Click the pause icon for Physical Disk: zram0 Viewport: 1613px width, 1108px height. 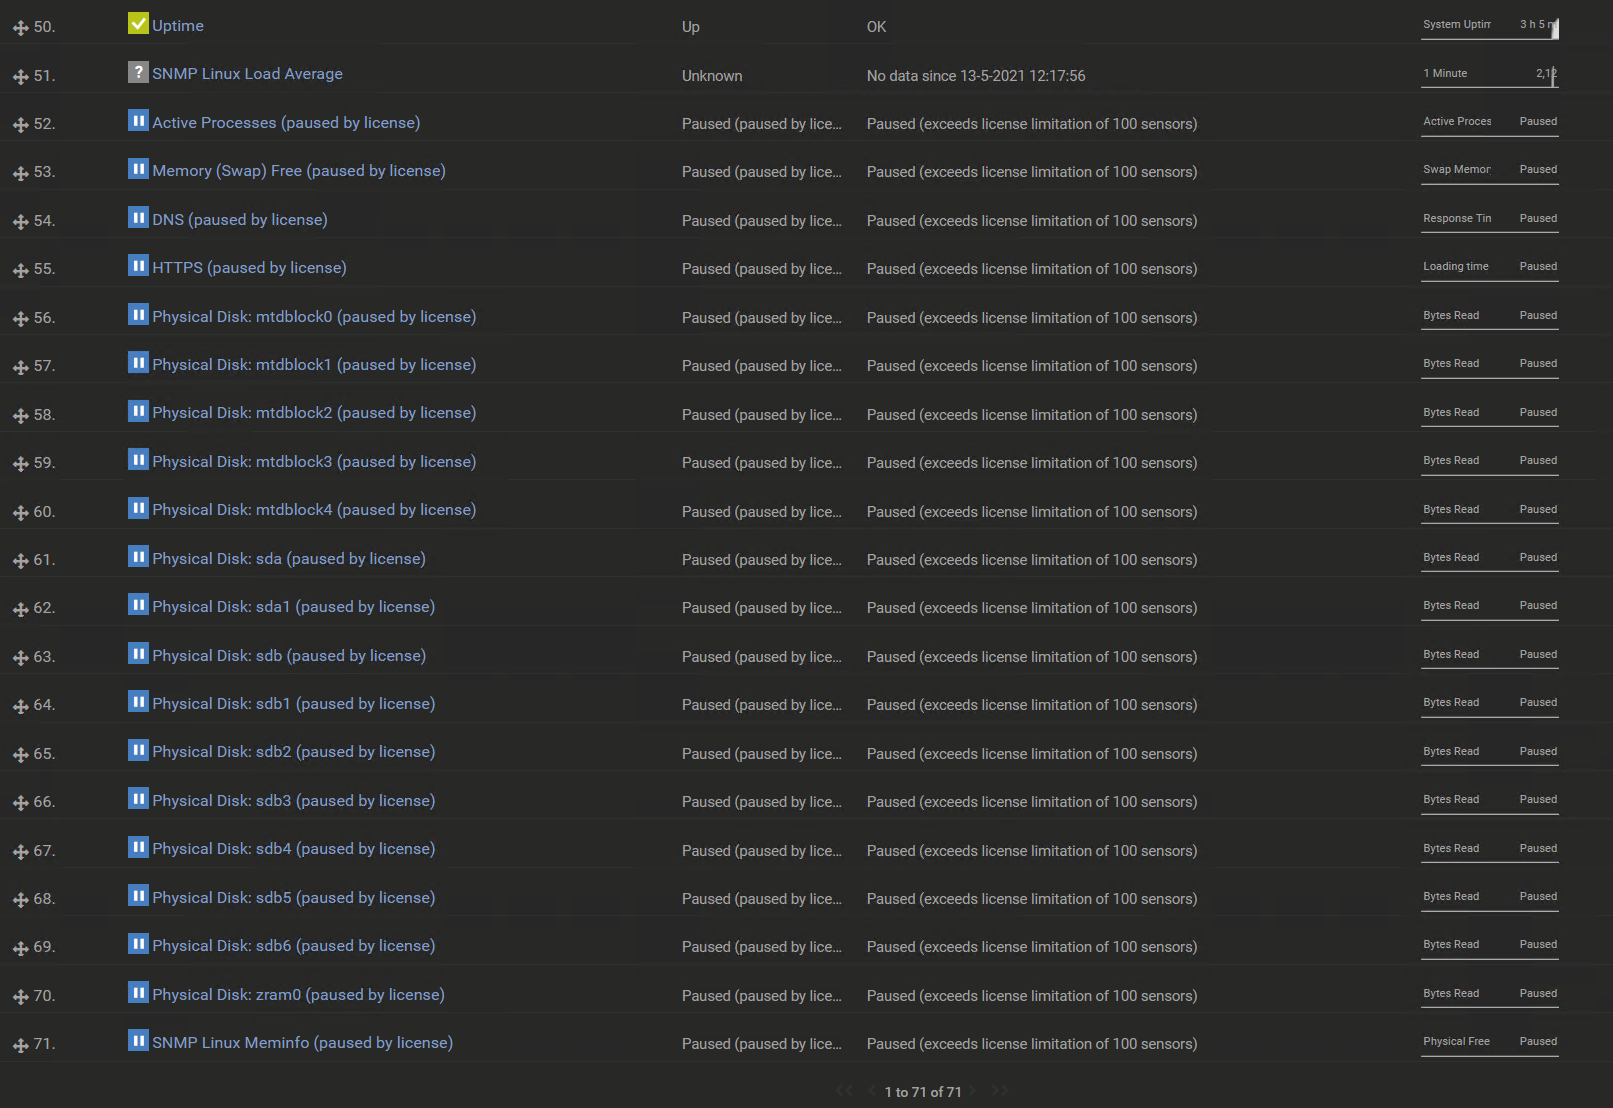[138, 992]
